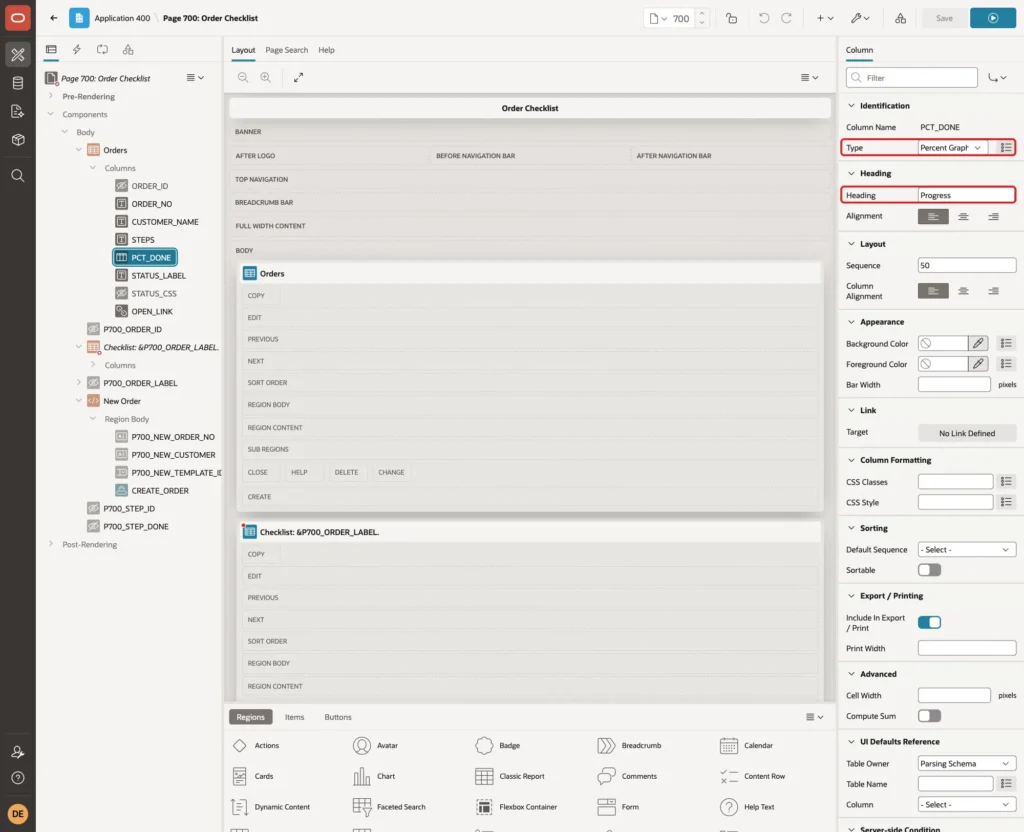Run the page with the play button
This screenshot has height=832, width=1024.
tap(992, 18)
